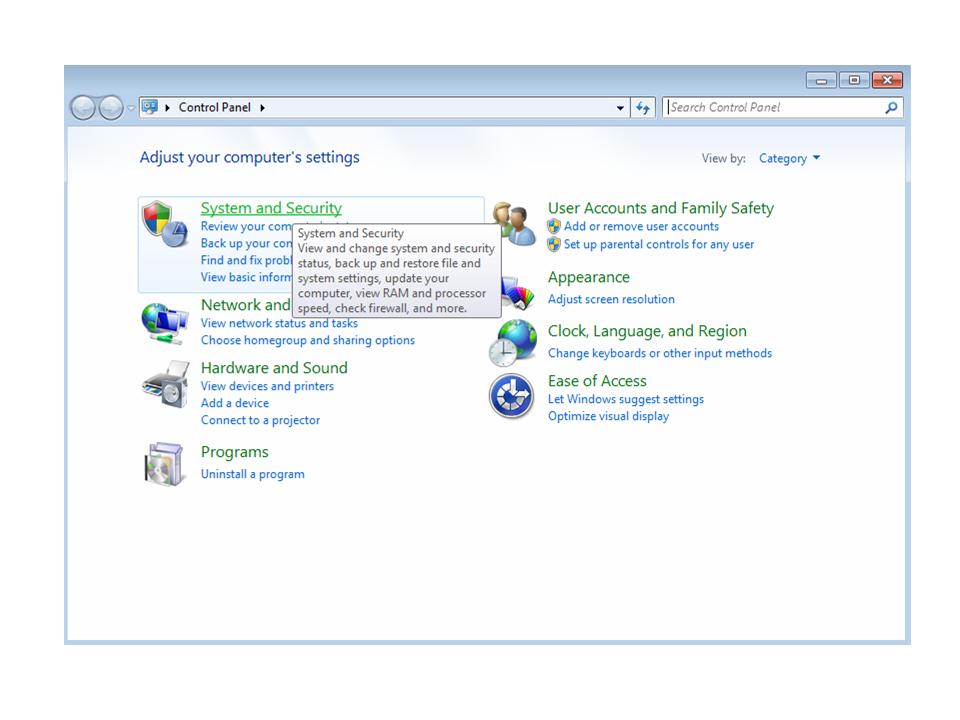Viewport: 960px width, 720px height.
Task: Expand the address bar history dropdown arrow
Action: [620, 108]
